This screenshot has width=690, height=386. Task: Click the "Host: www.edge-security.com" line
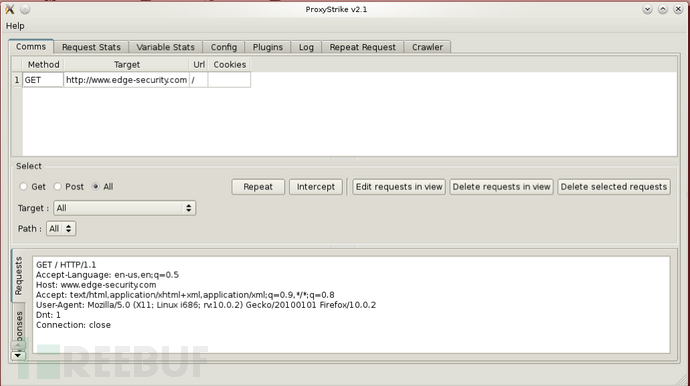point(96,285)
